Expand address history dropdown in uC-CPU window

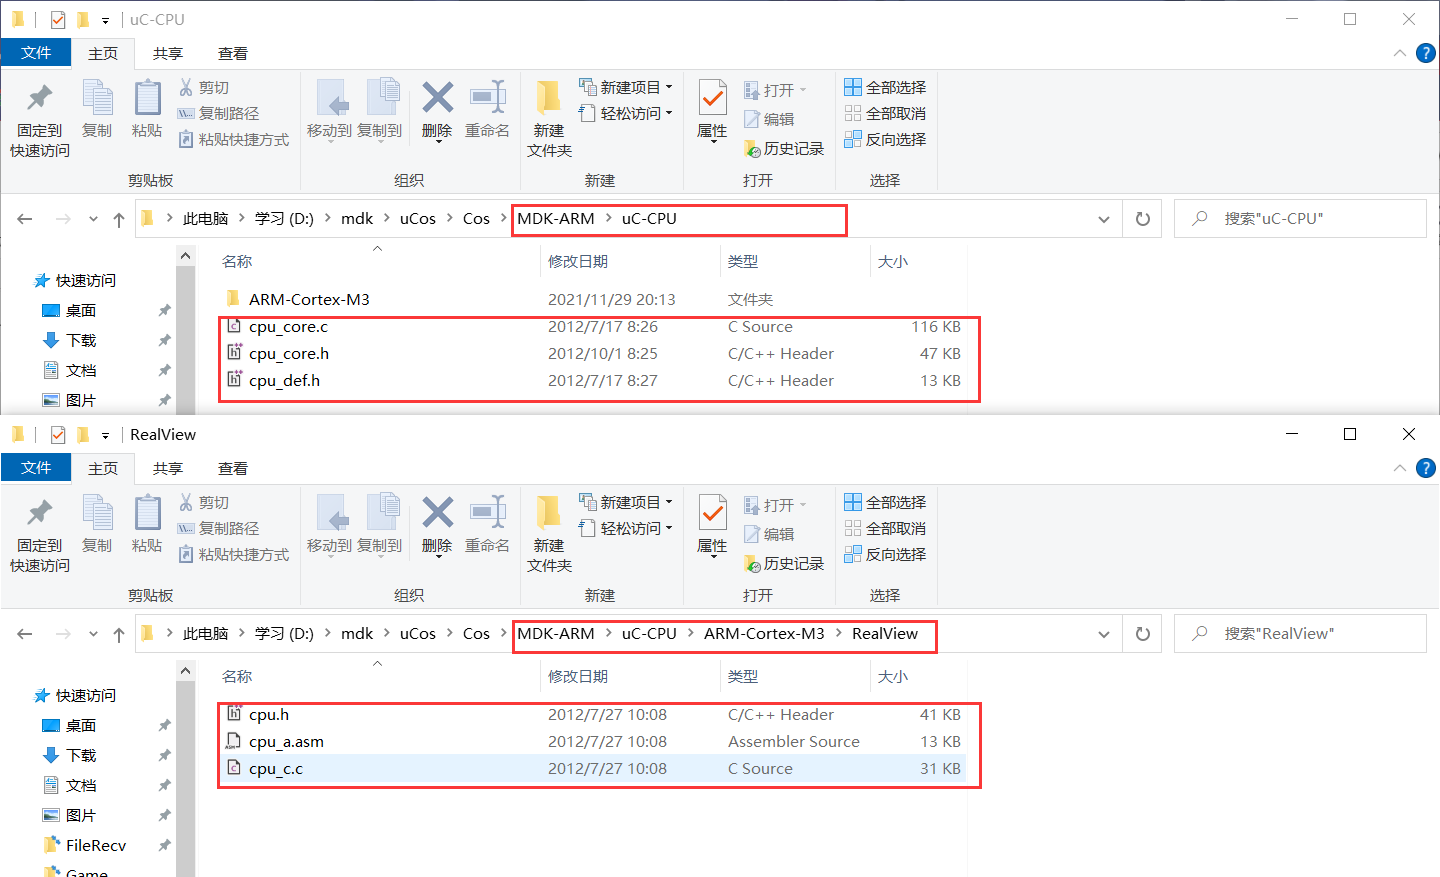[1104, 219]
